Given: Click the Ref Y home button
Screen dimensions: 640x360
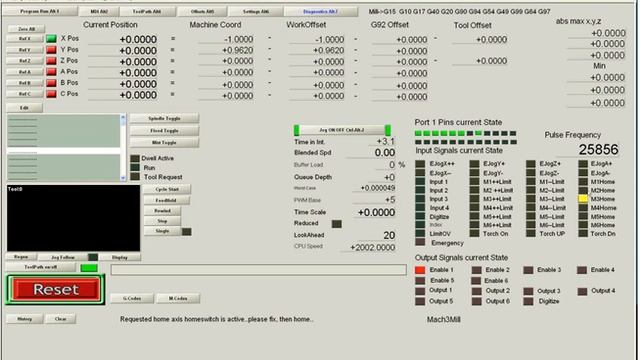Looking at the screenshot, I should [24, 50].
